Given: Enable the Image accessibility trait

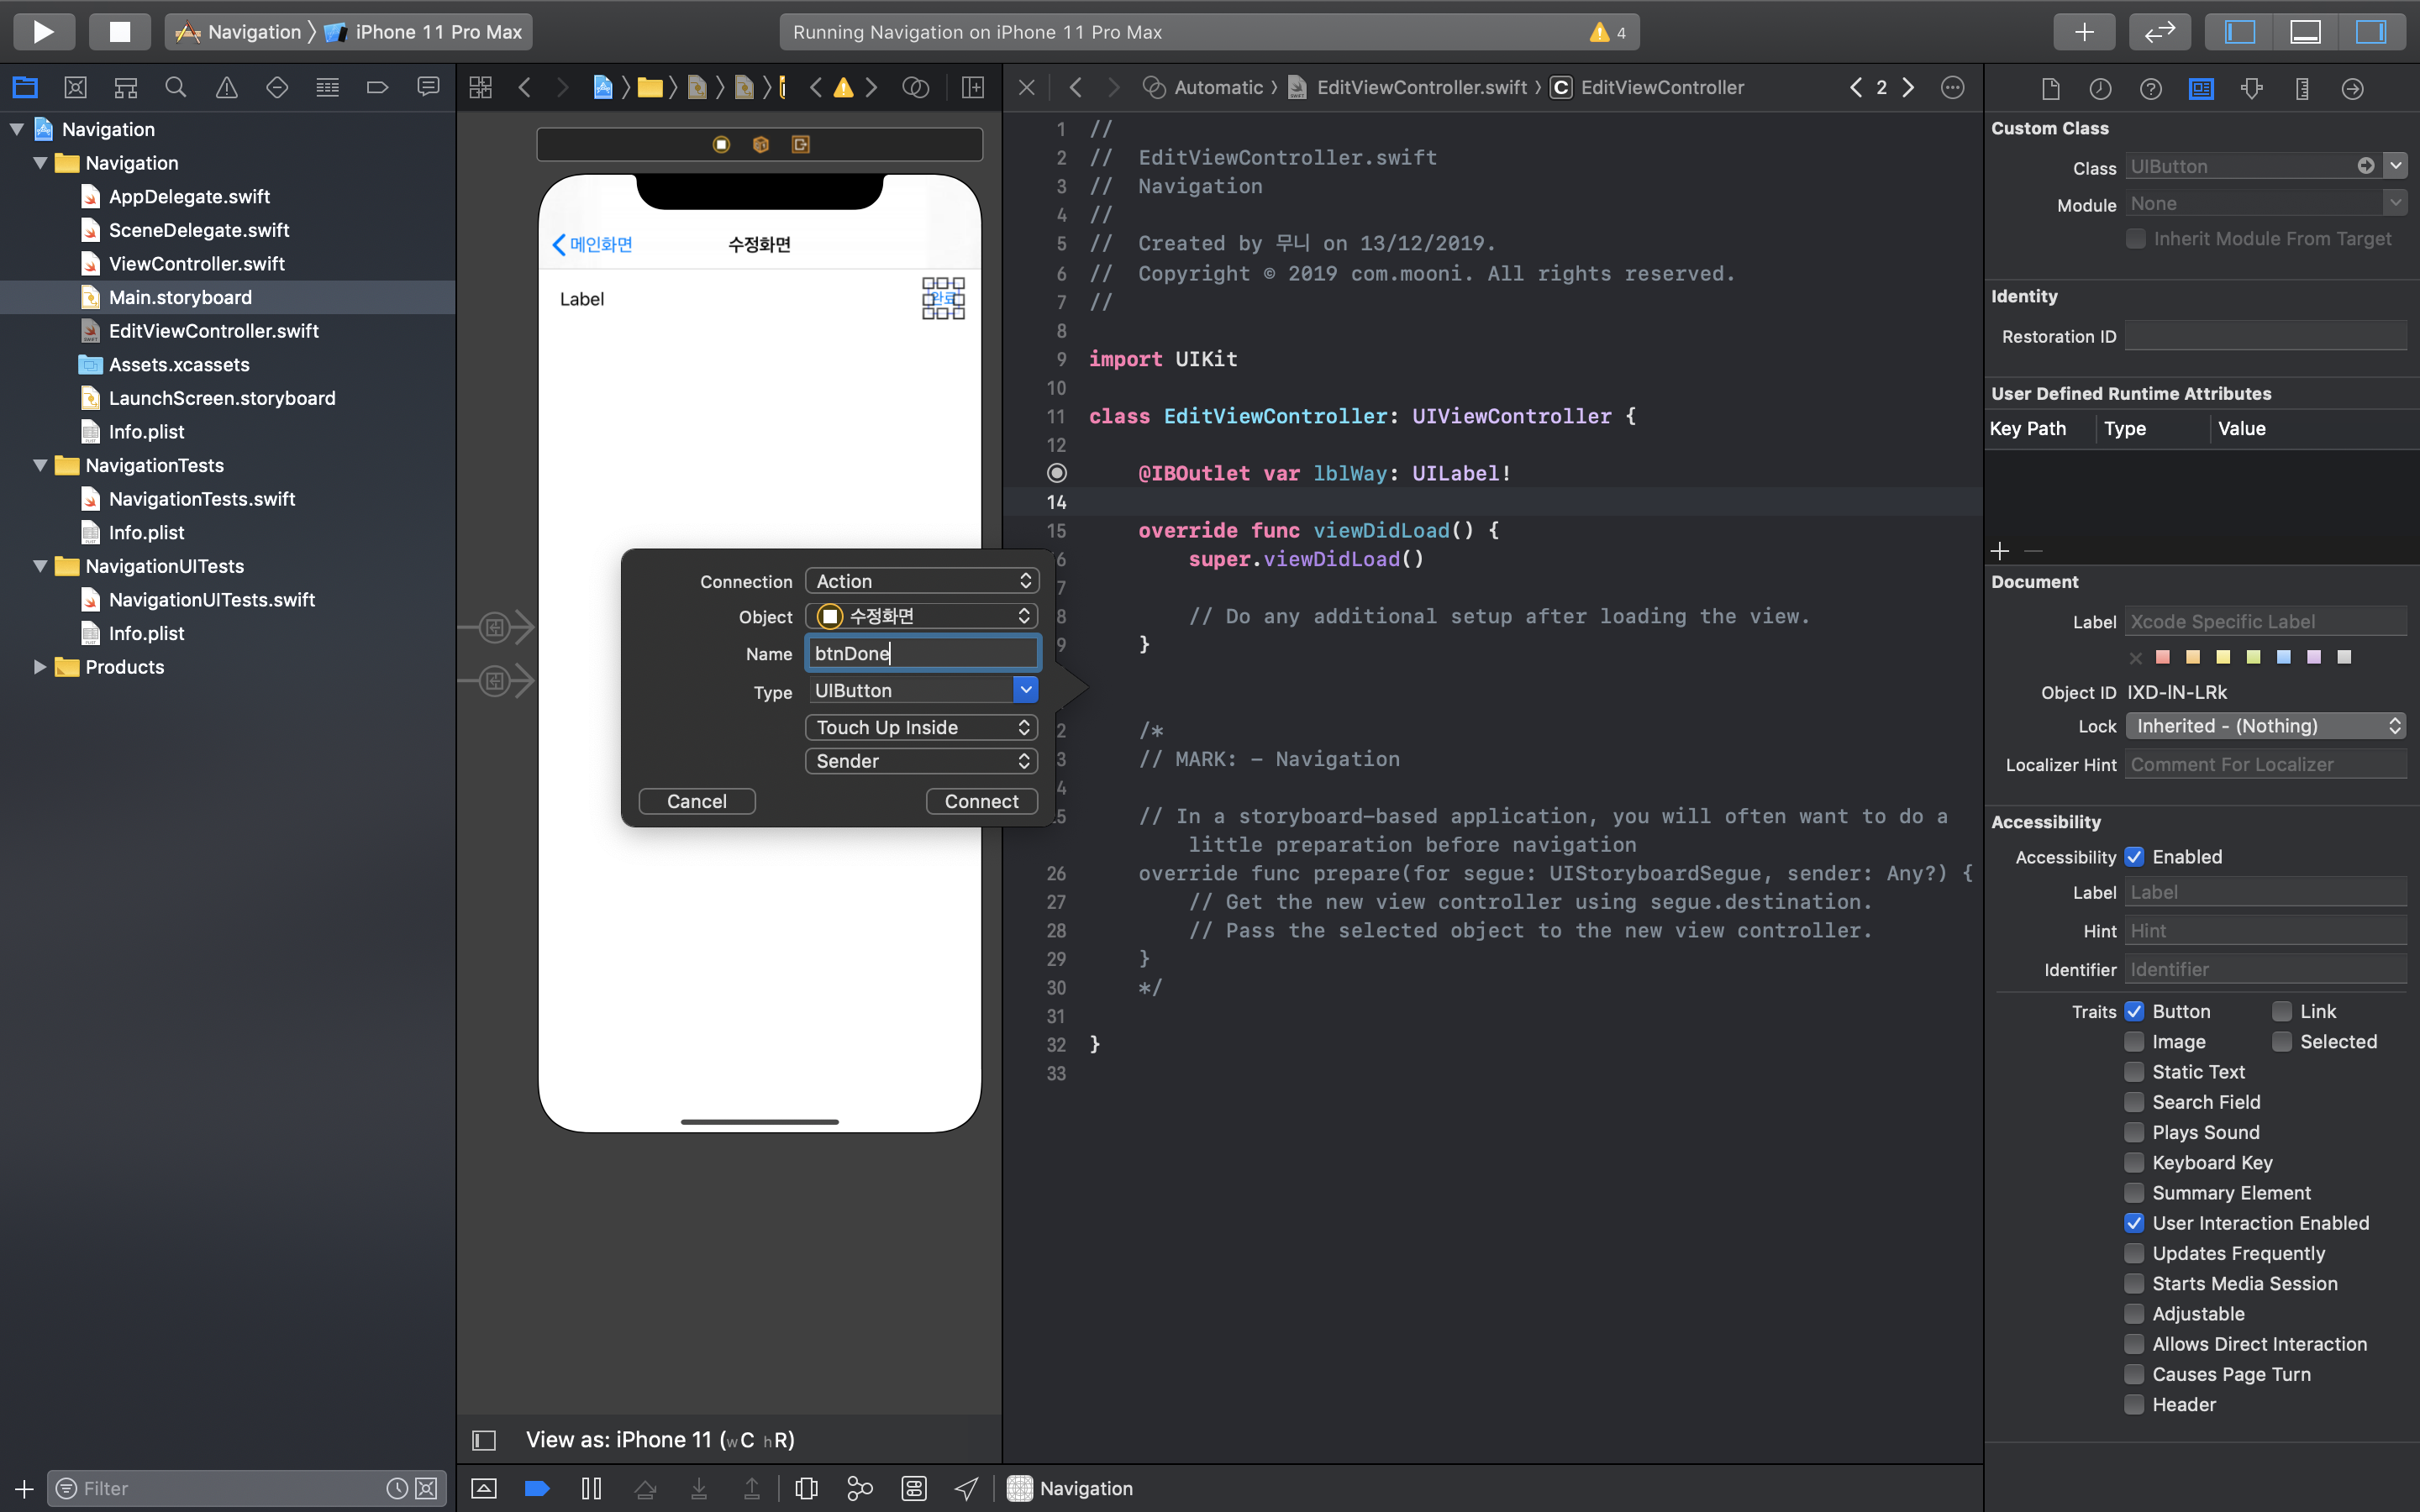Looking at the screenshot, I should tap(2134, 1041).
